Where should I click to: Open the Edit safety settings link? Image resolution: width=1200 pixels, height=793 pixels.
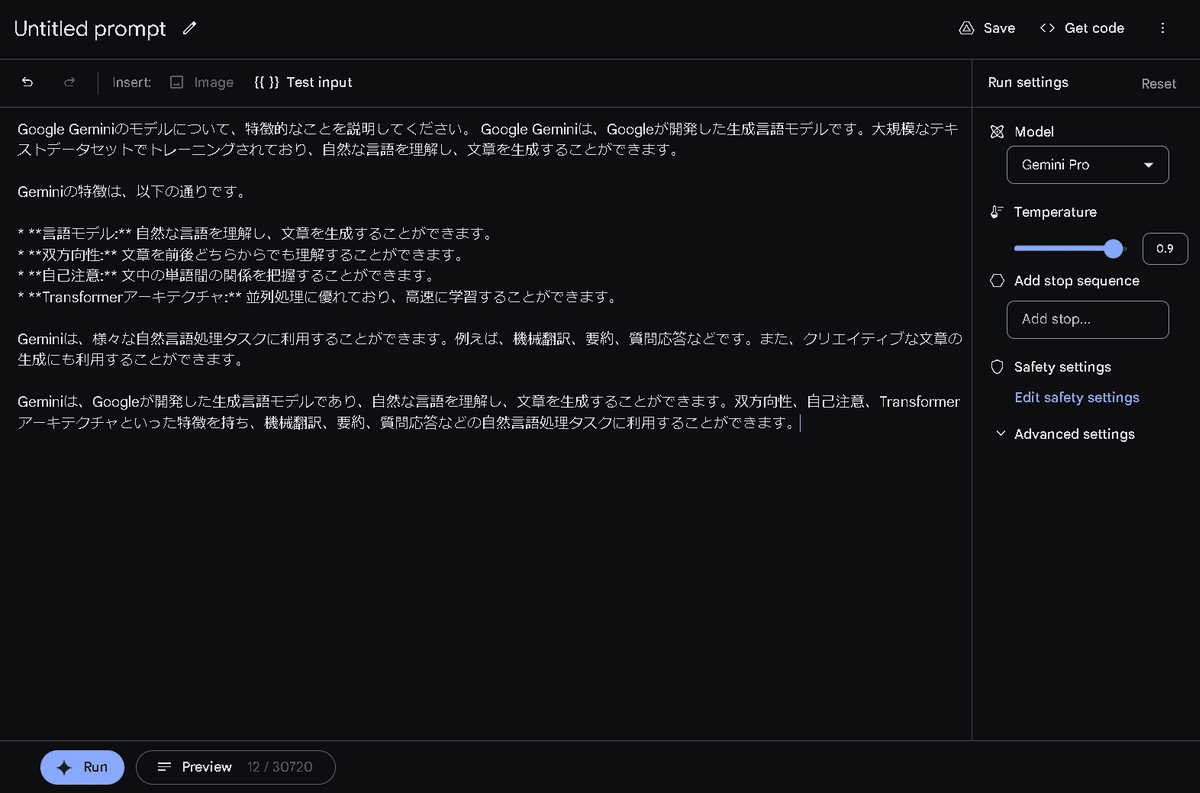pyautogui.click(x=1076, y=397)
